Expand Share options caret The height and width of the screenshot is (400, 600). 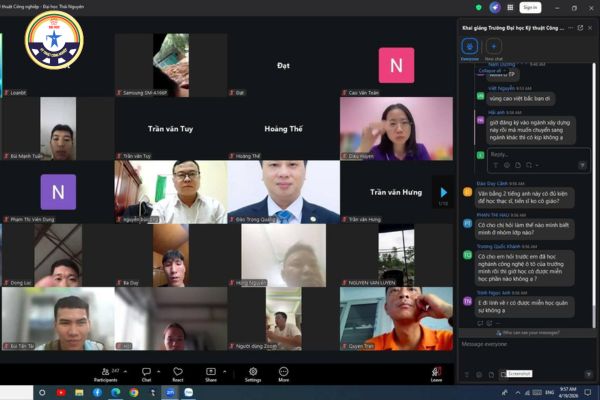point(225,371)
